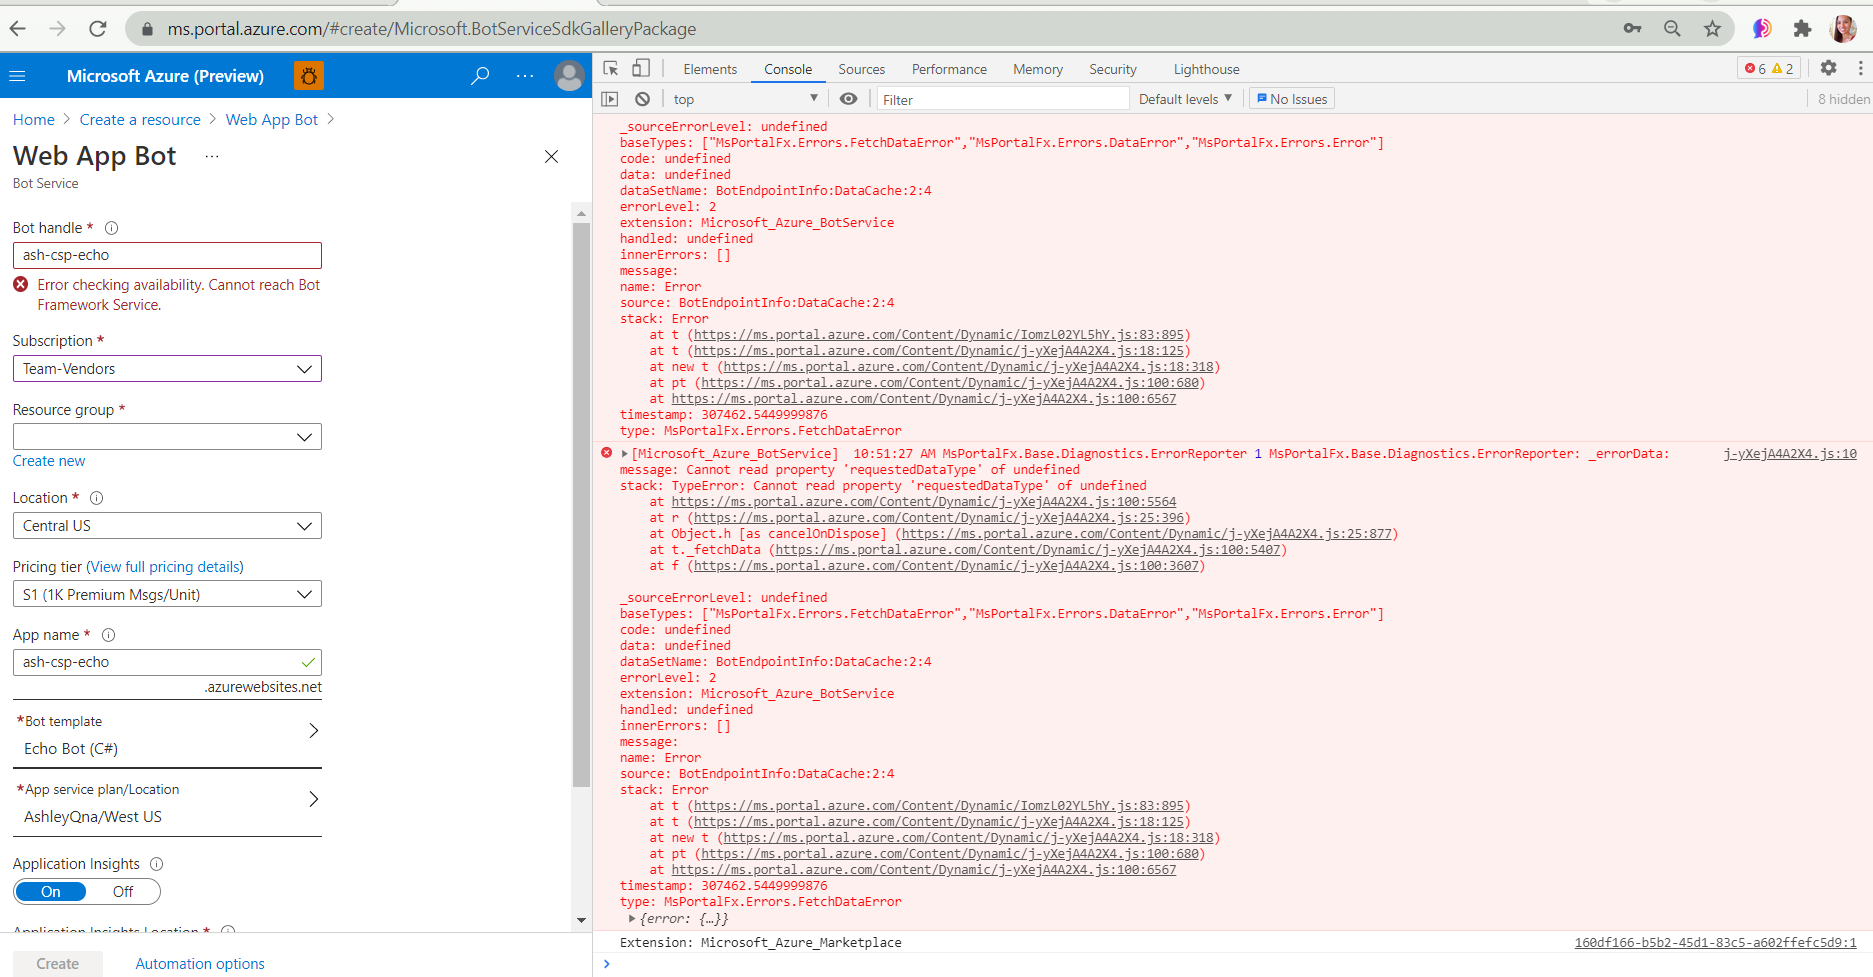
Task: Click the orange bug feedback icon
Action: tap(308, 75)
